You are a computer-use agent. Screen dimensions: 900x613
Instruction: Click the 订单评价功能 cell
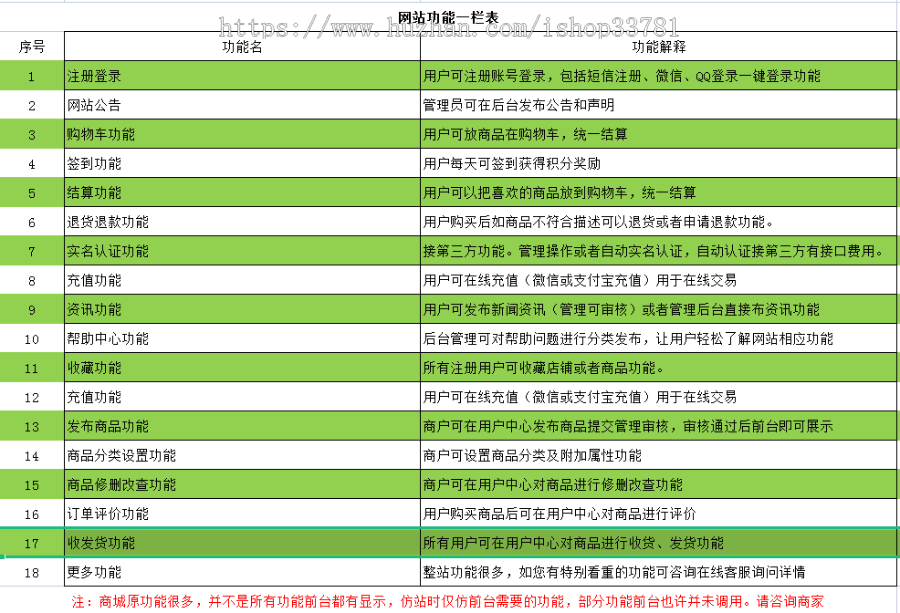coord(242,514)
